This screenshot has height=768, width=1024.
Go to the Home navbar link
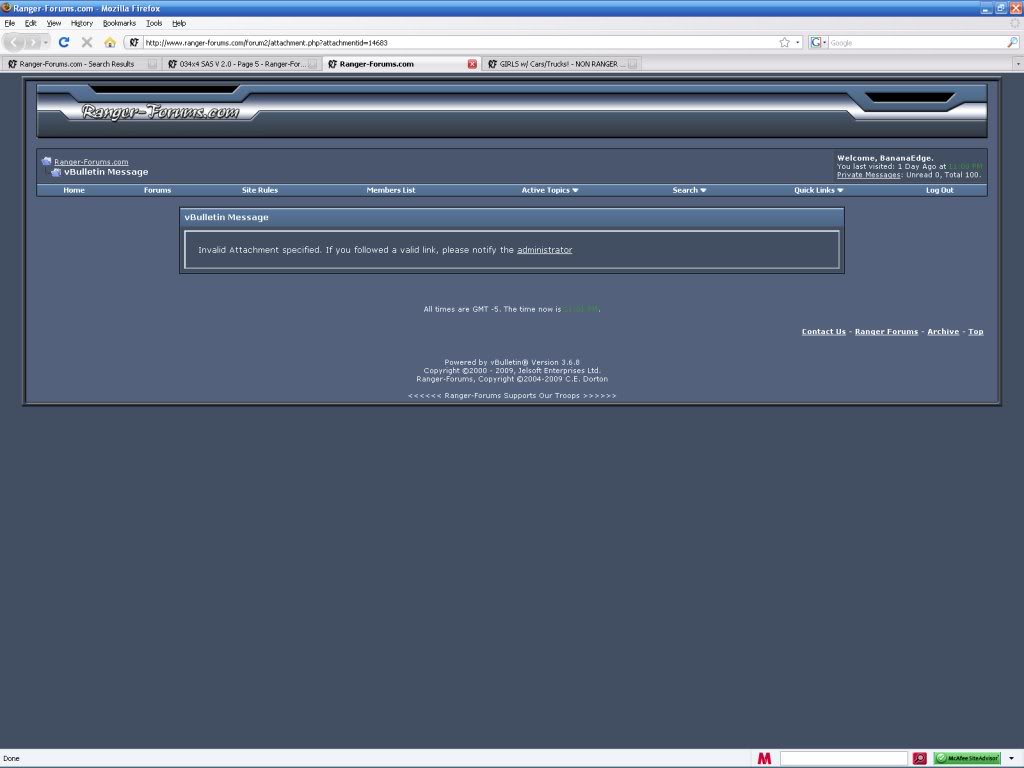[x=74, y=190]
